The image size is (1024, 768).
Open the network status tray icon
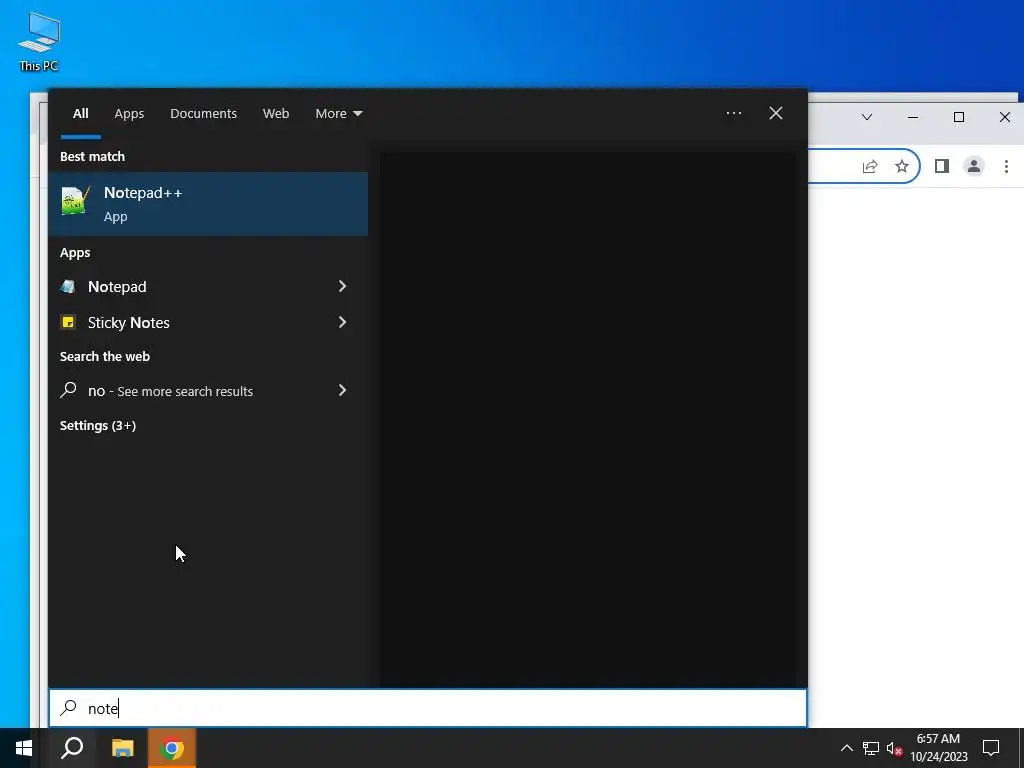point(871,748)
